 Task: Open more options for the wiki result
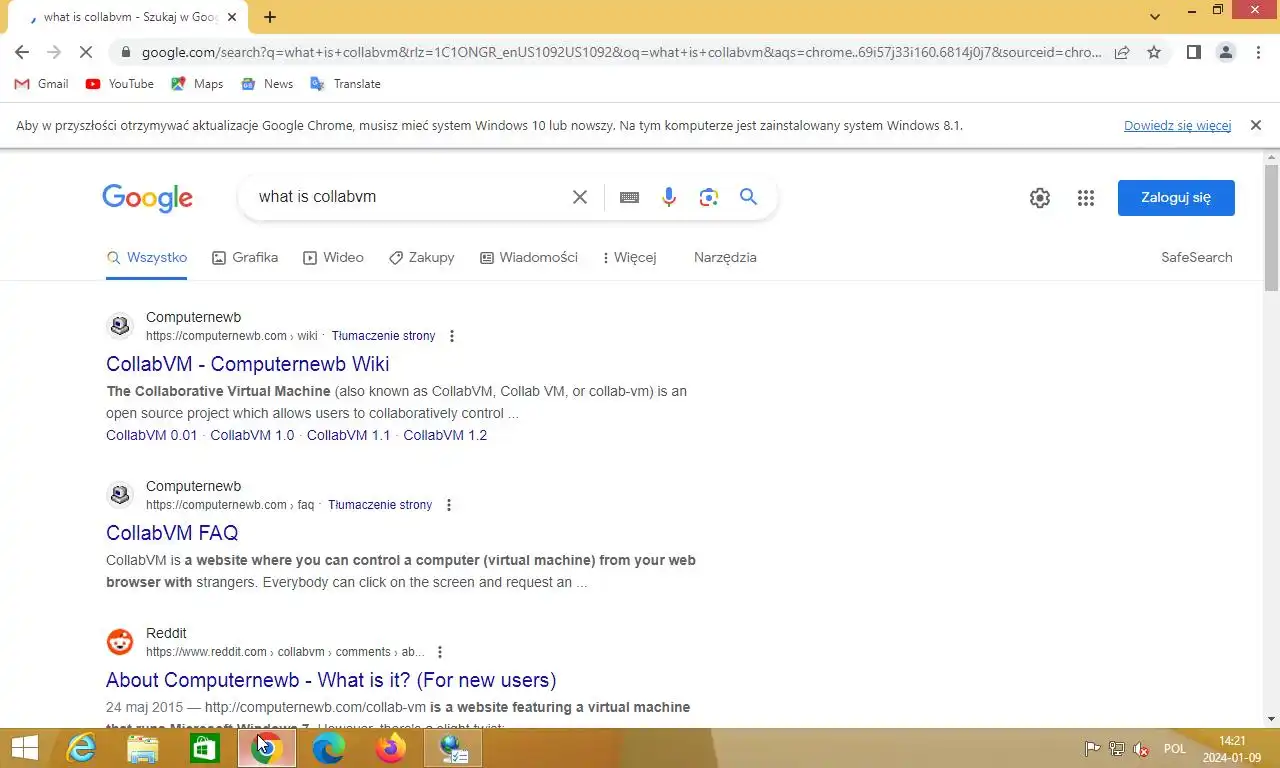click(x=452, y=336)
